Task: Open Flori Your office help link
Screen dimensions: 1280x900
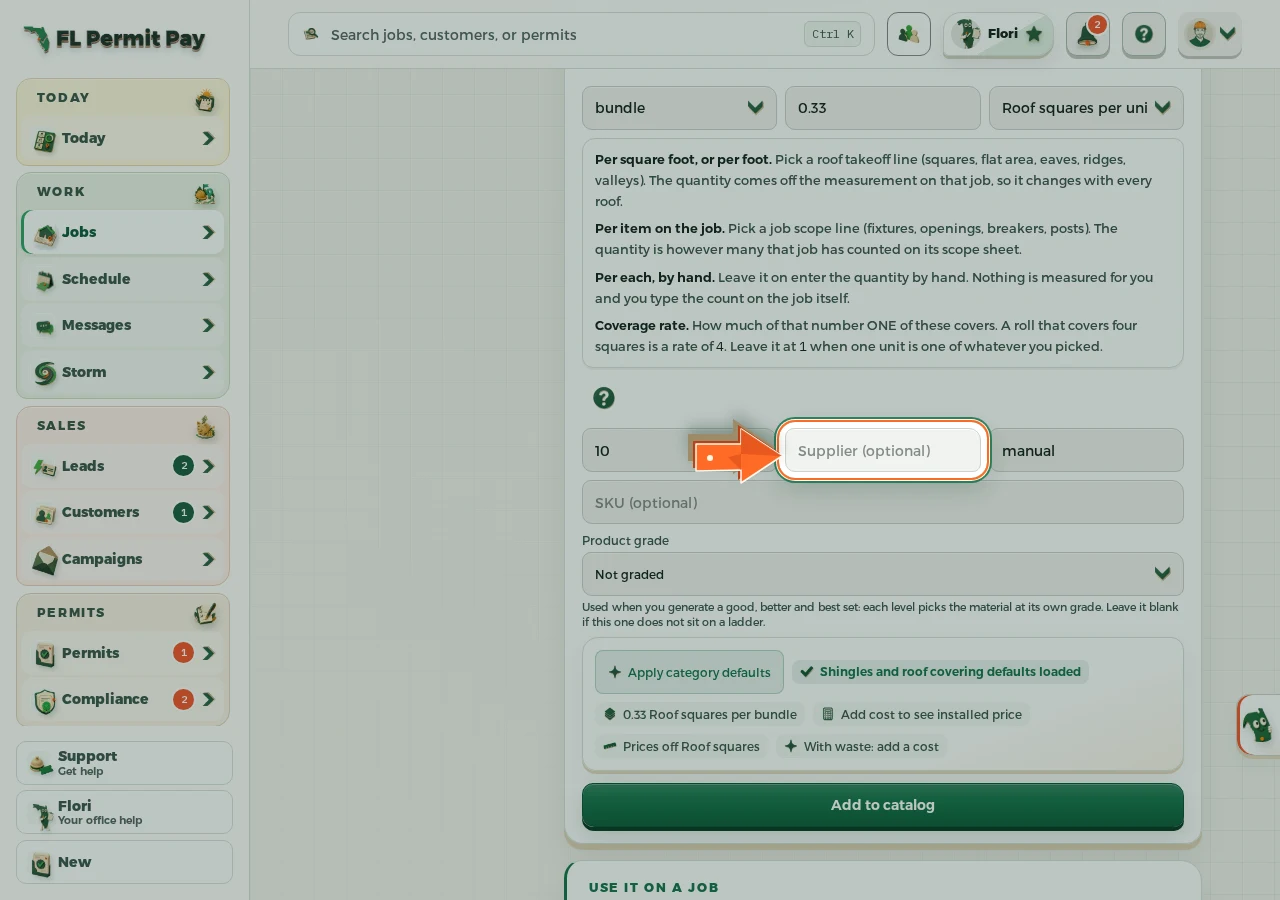Action: pyautogui.click(x=124, y=812)
